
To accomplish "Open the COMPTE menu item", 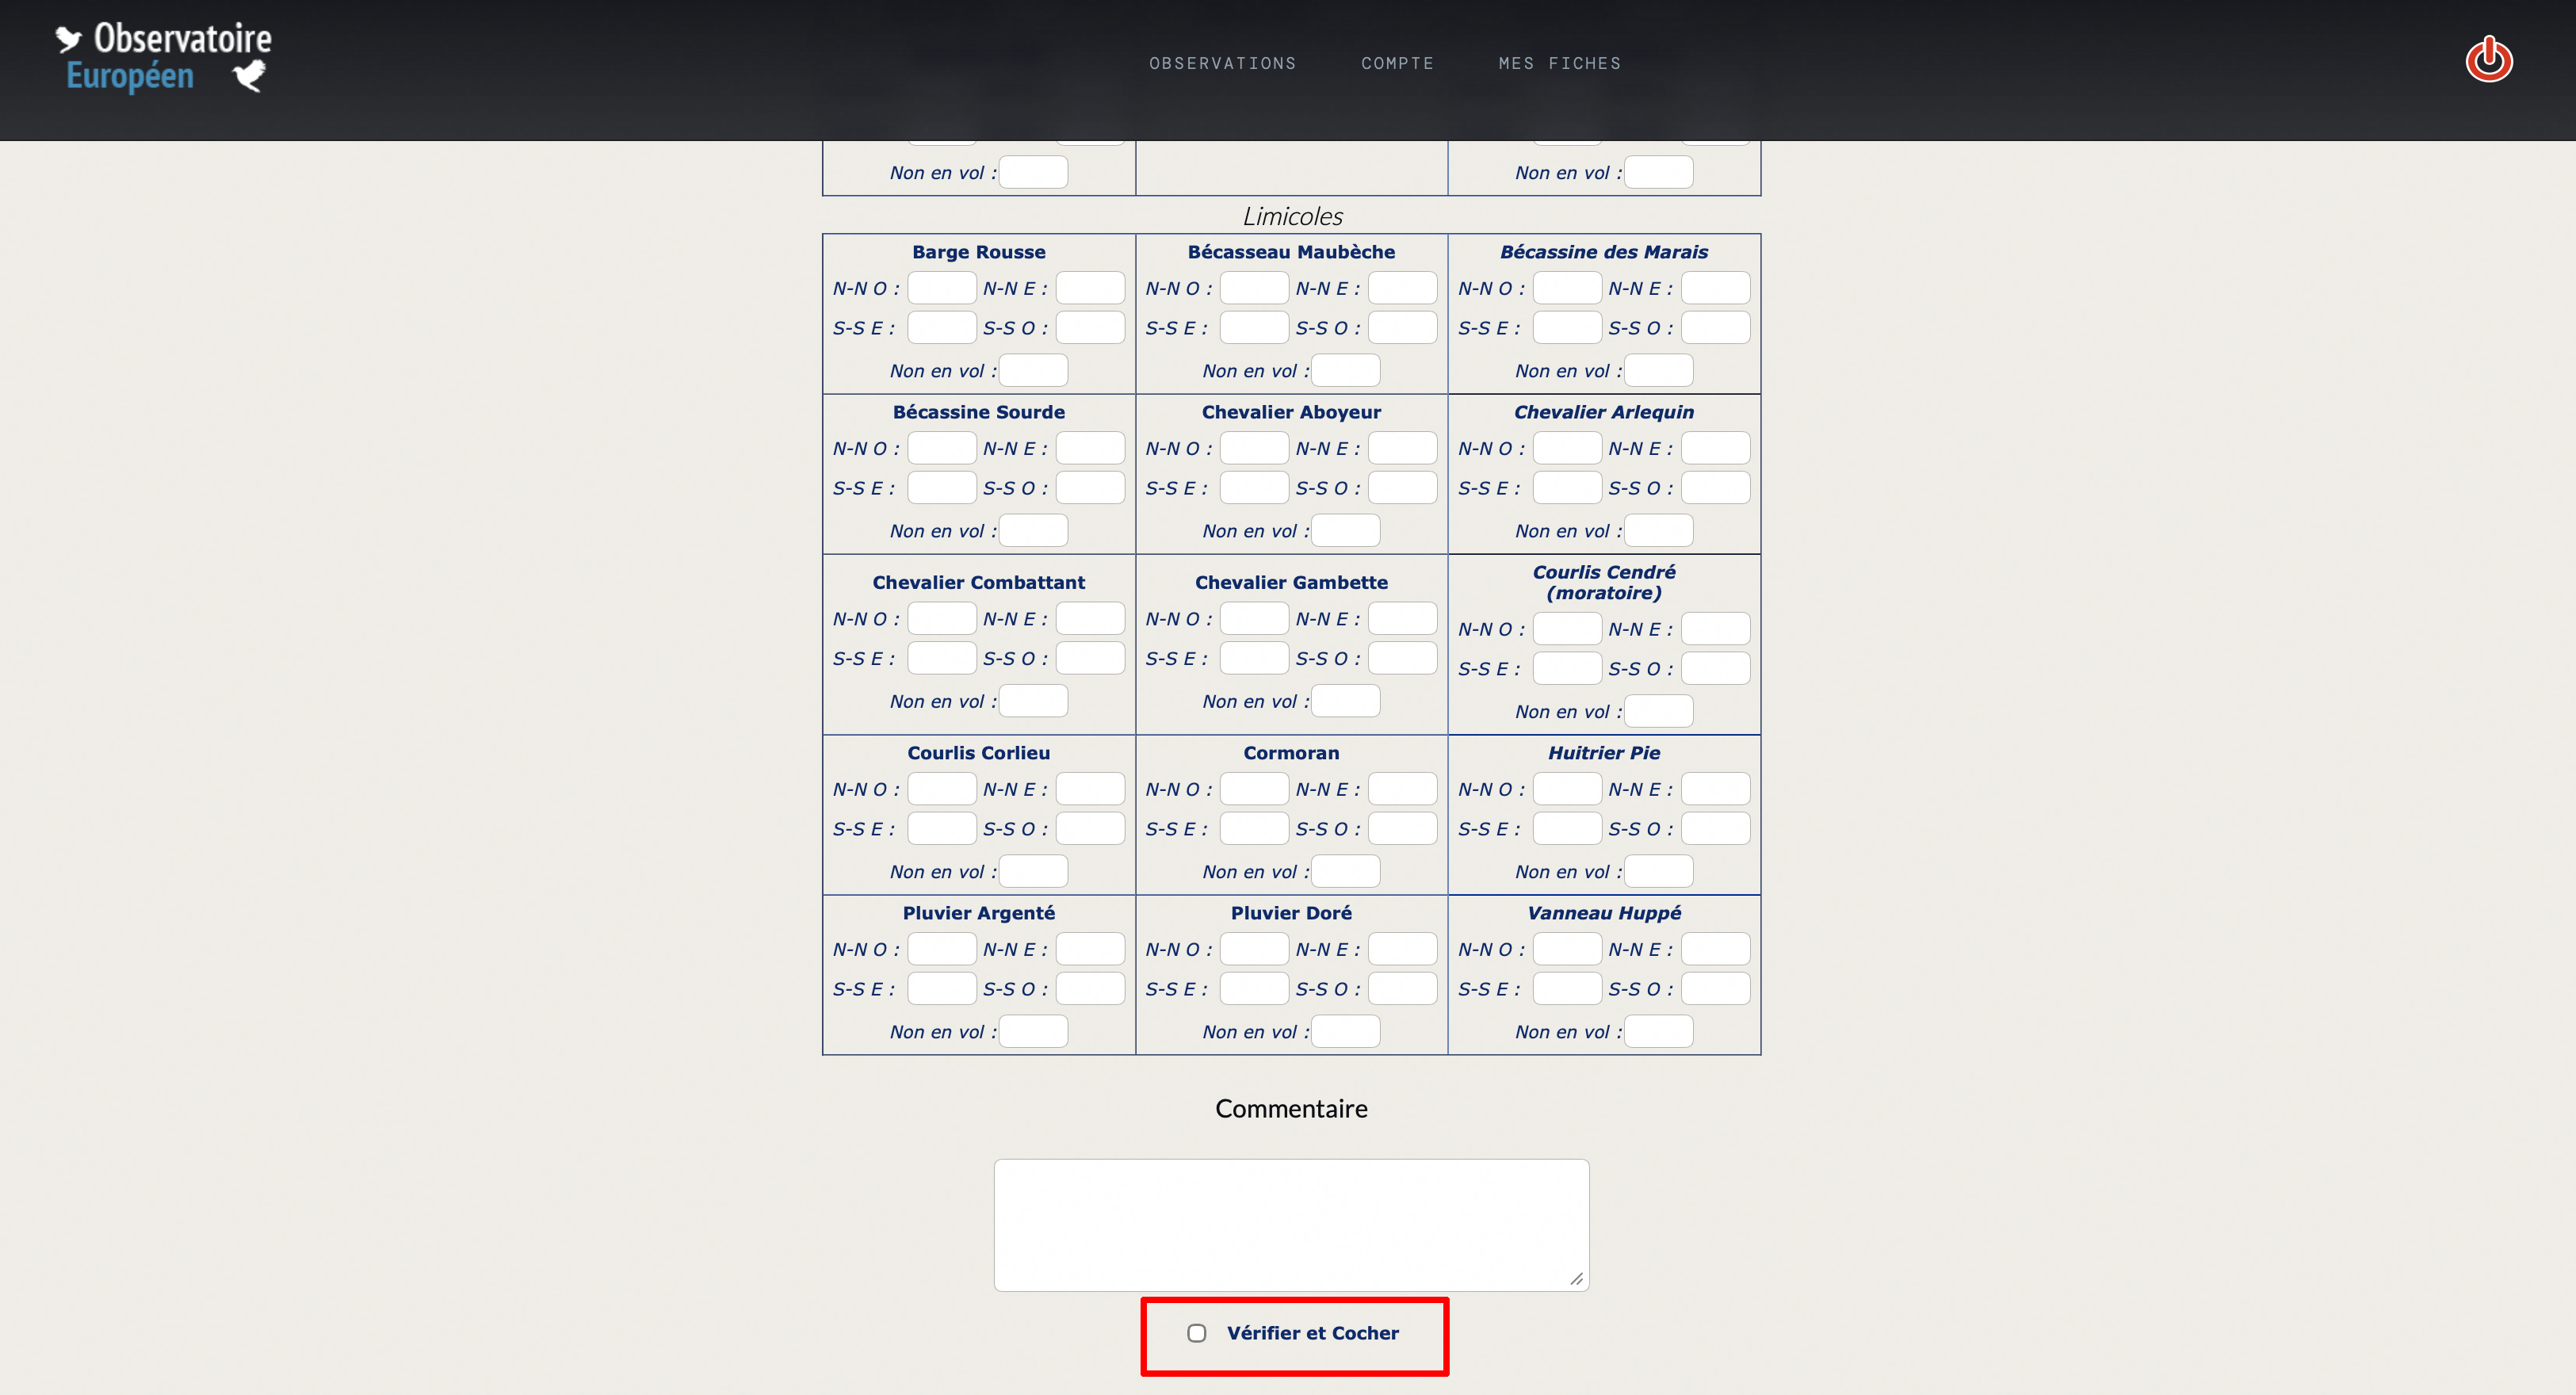I will coord(1397,63).
